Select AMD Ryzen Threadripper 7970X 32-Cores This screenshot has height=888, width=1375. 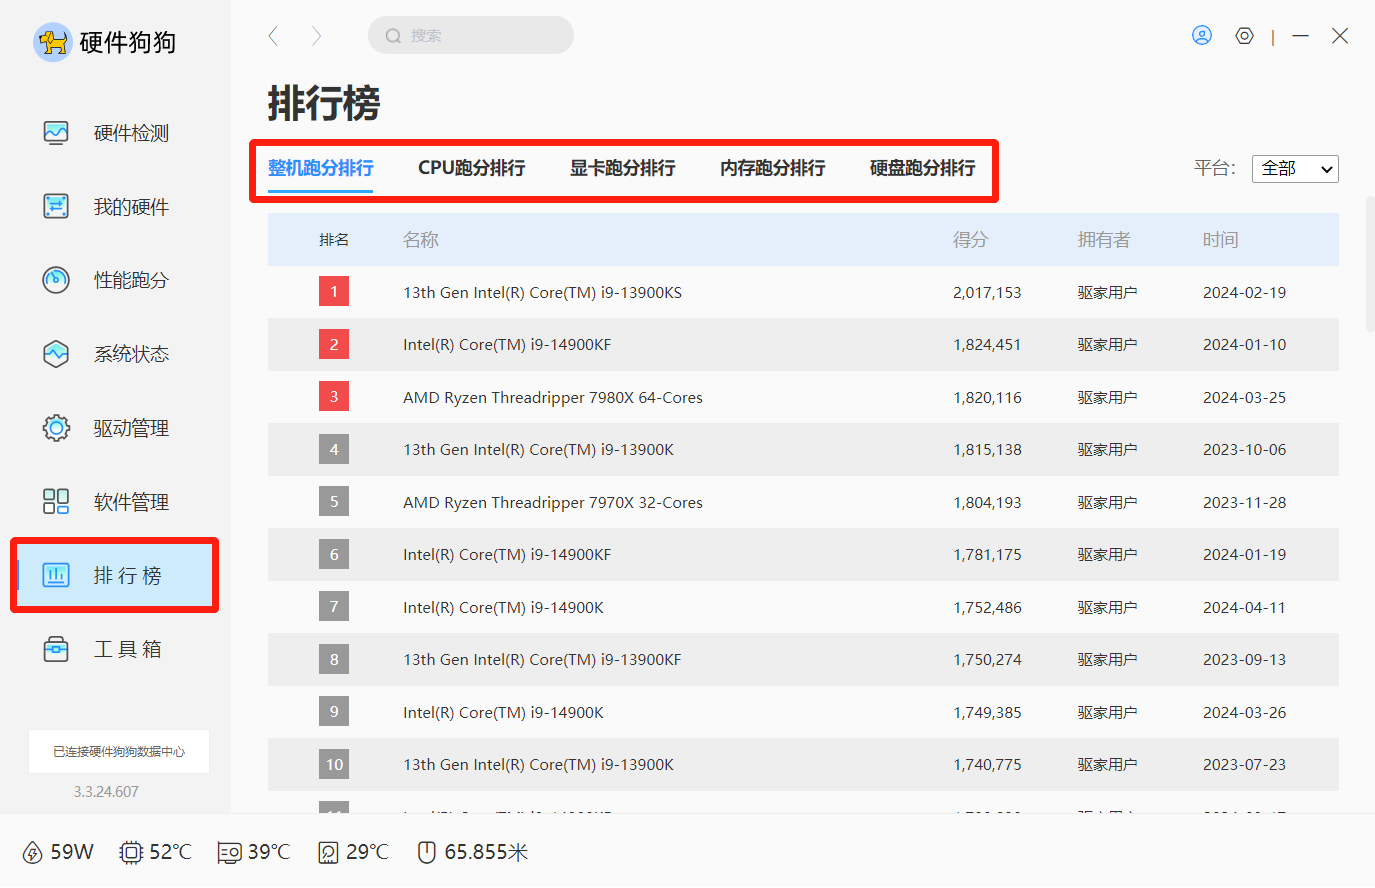[x=553, y=503]
